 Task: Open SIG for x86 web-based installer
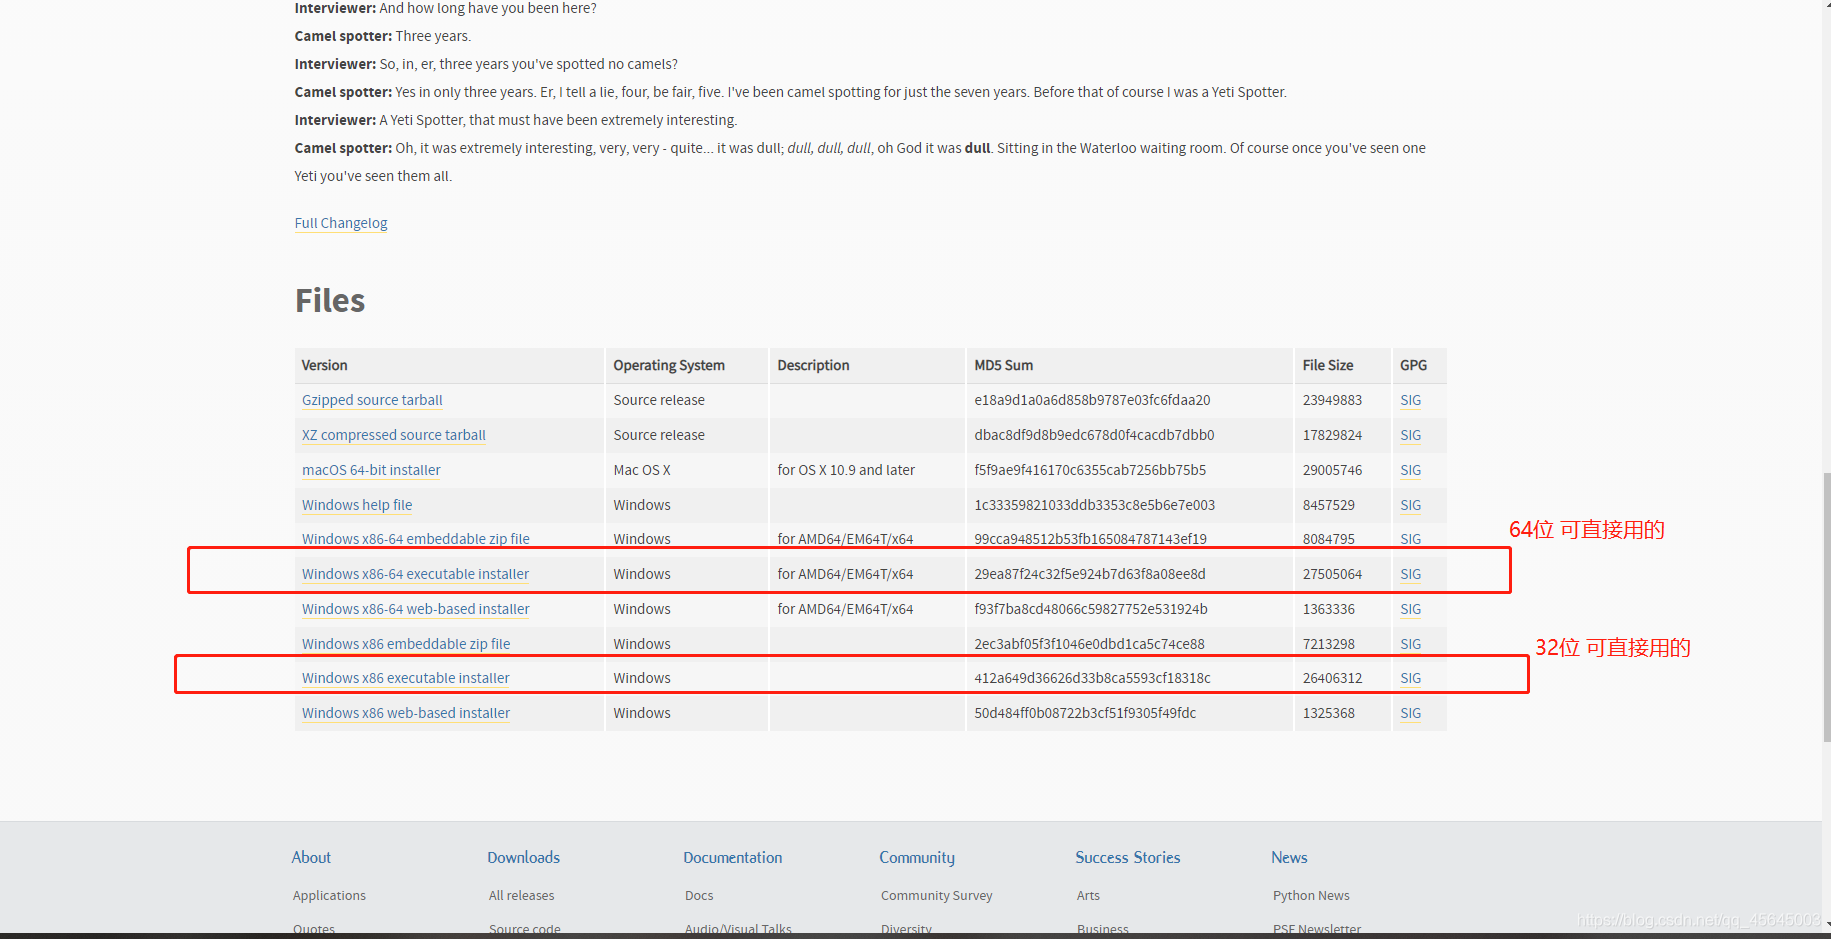[x=1411, y=713]
